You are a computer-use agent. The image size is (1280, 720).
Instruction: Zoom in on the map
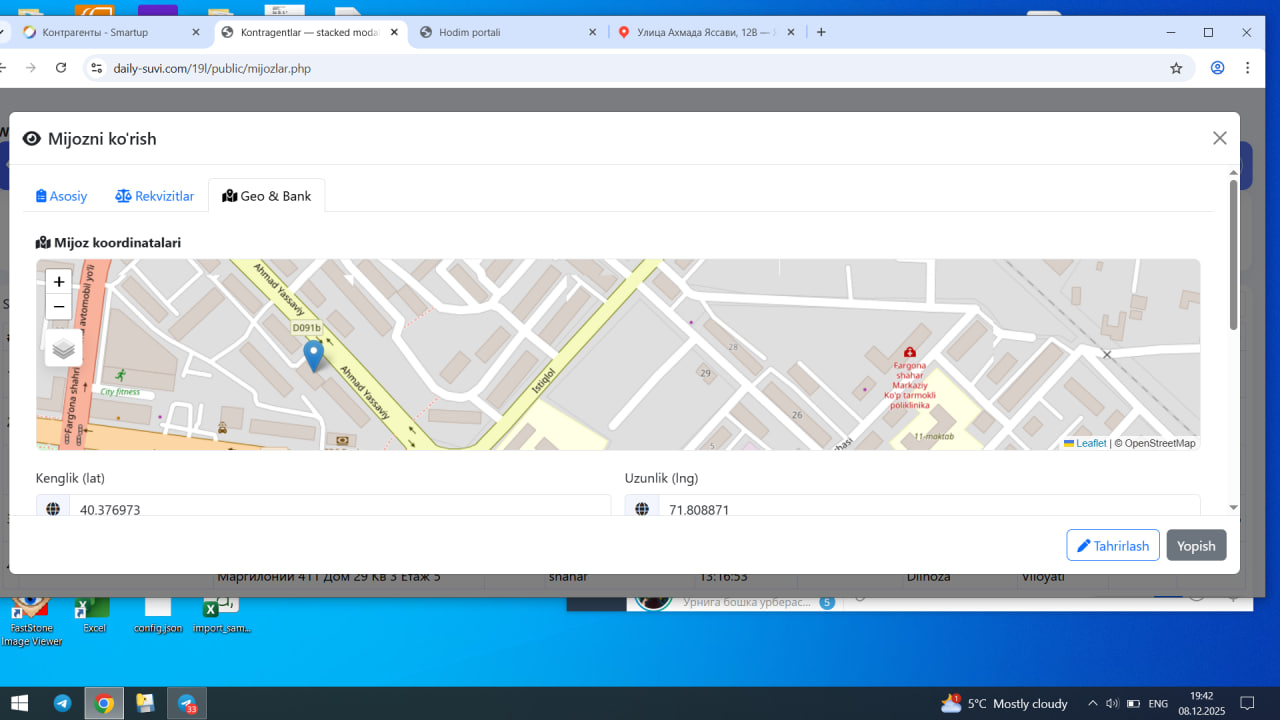tap(59, 282)
